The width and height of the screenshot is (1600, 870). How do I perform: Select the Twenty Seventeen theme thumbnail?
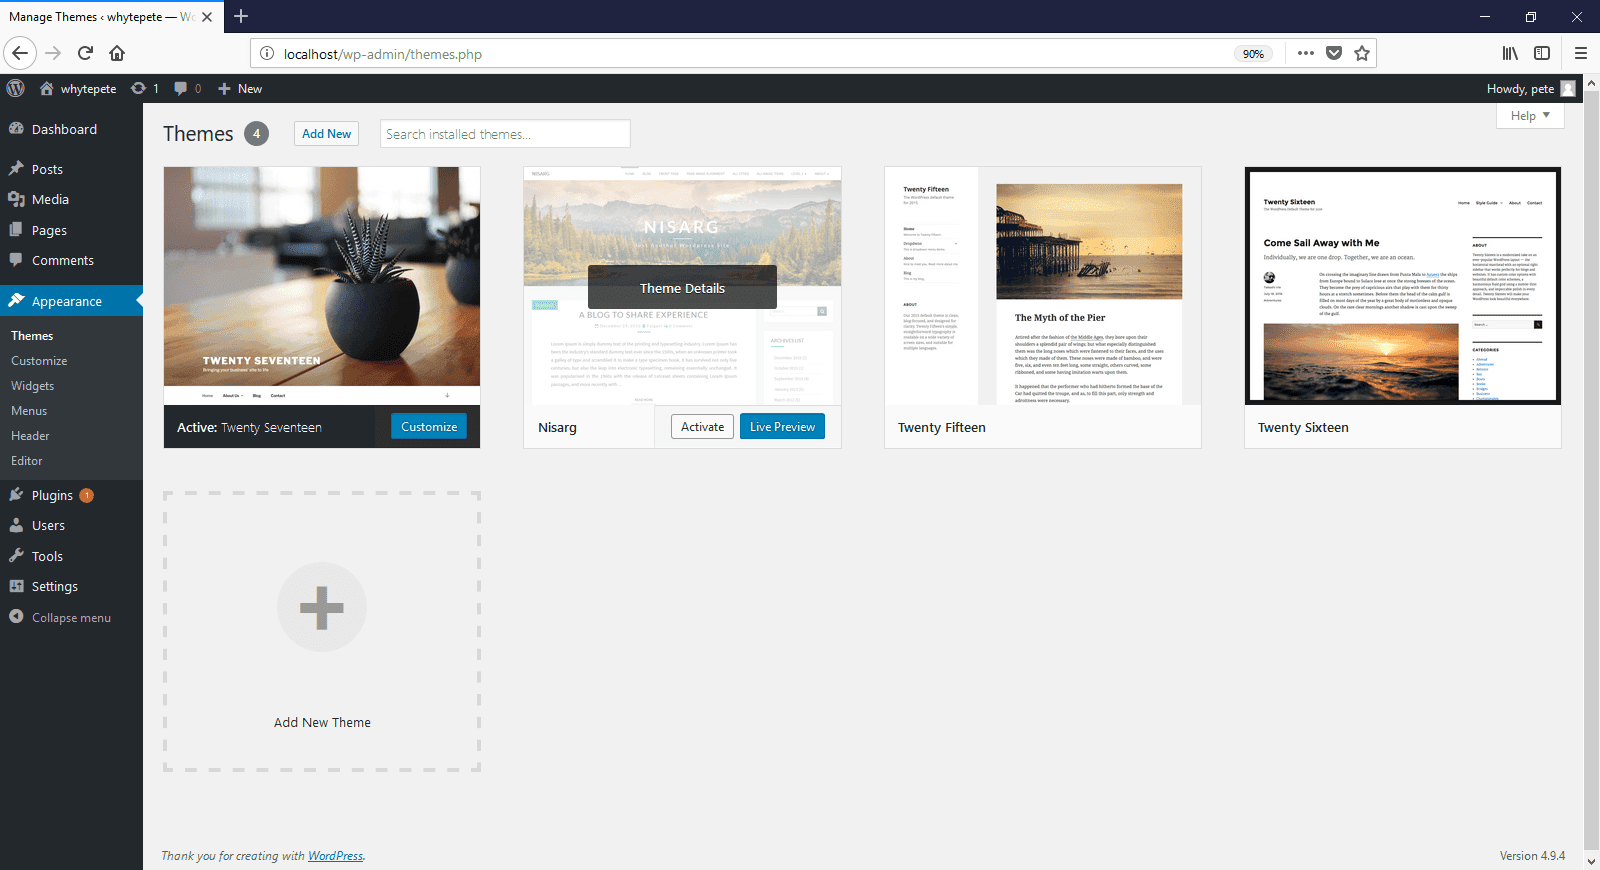tap(322, 286)
